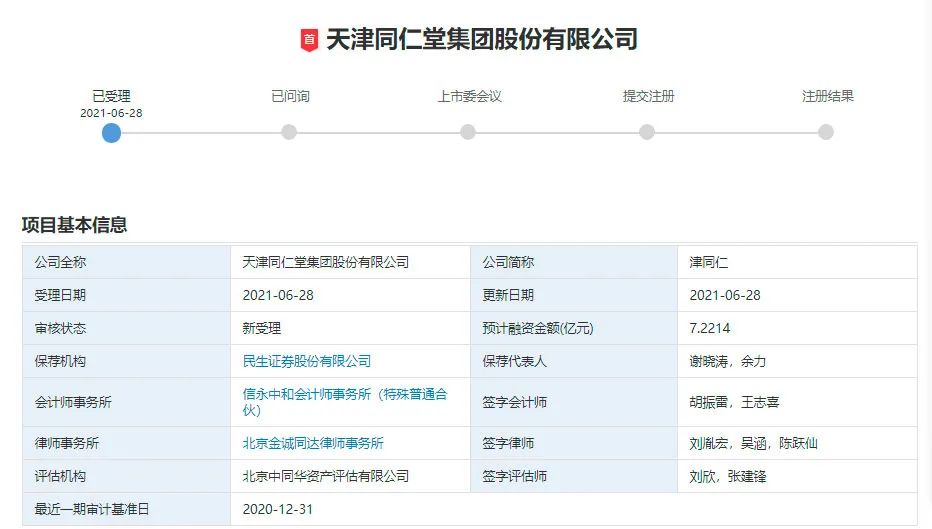
Task: Click the 保荐机构 label cell
Action: point(126,361)
